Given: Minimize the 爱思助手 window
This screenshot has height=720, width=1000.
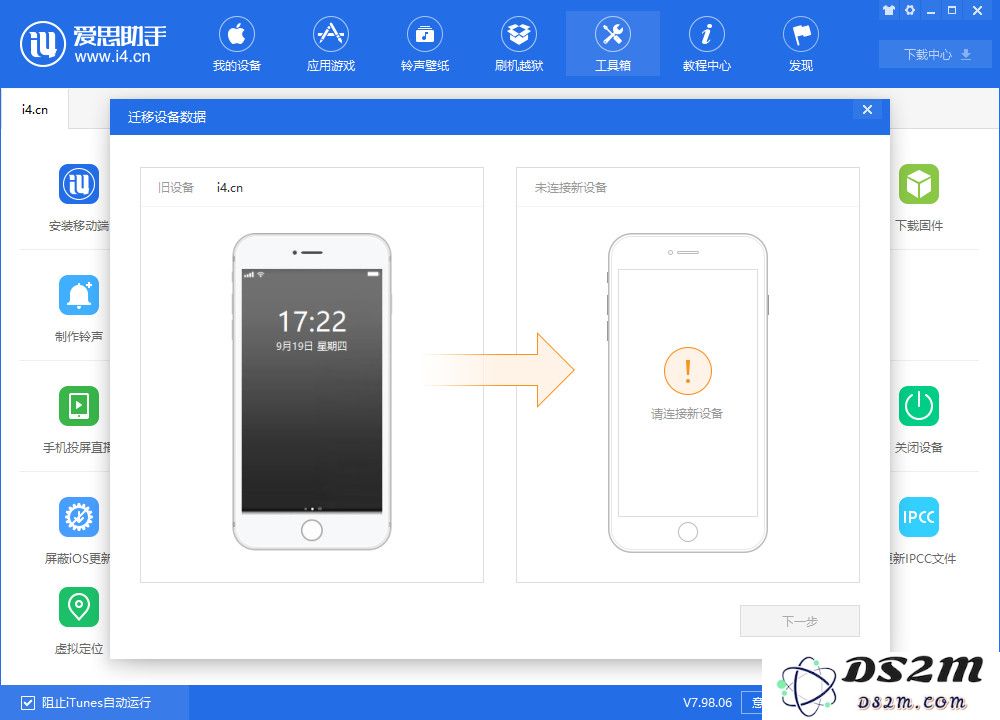Looking at the screenshot, I should [x=931, y=10].
